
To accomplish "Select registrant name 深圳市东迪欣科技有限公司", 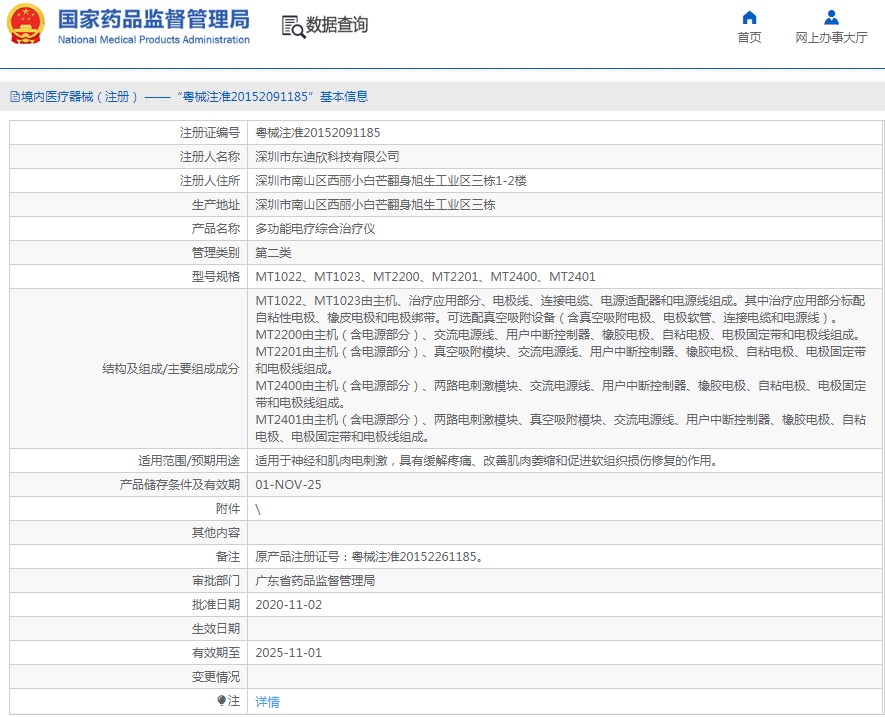I will (x=327, y=157).
